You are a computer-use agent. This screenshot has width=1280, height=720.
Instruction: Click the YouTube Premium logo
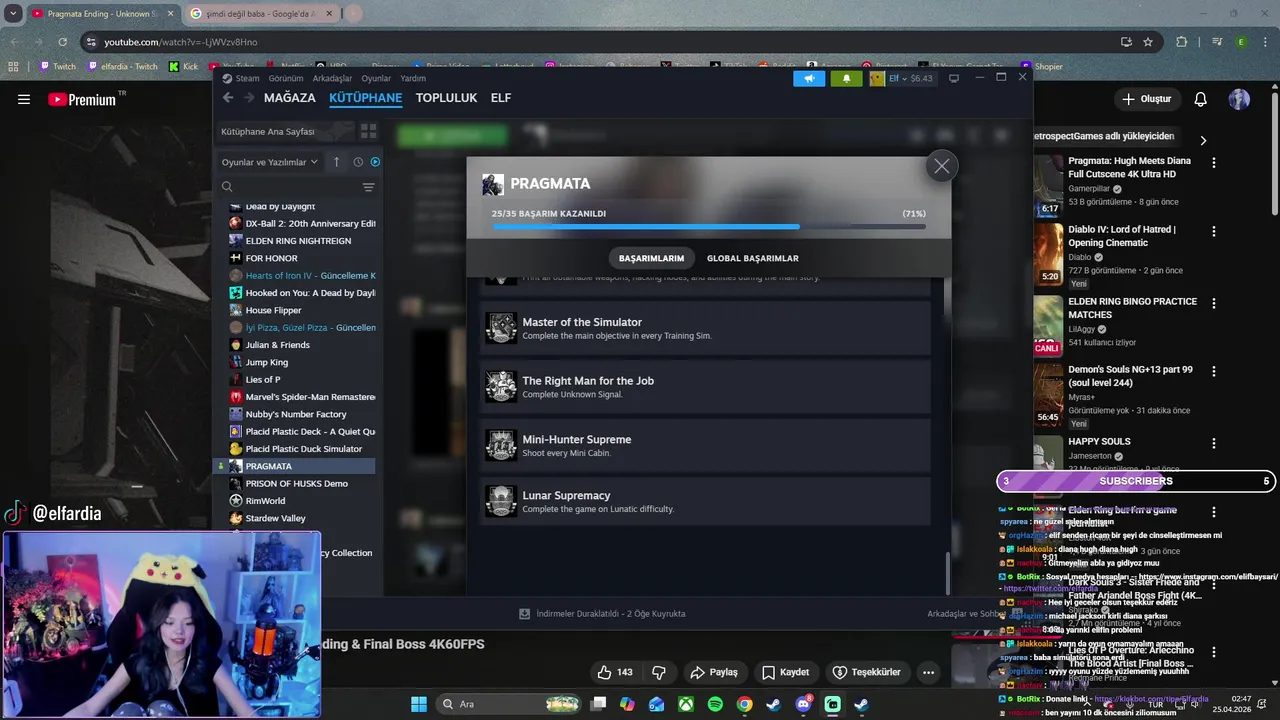[82, 99]
